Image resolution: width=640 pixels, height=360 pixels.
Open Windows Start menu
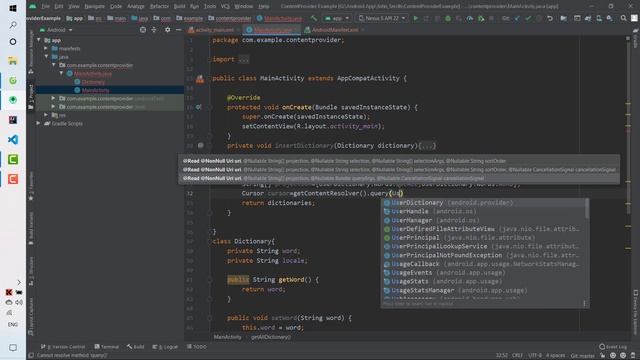[x=13, y=7]
